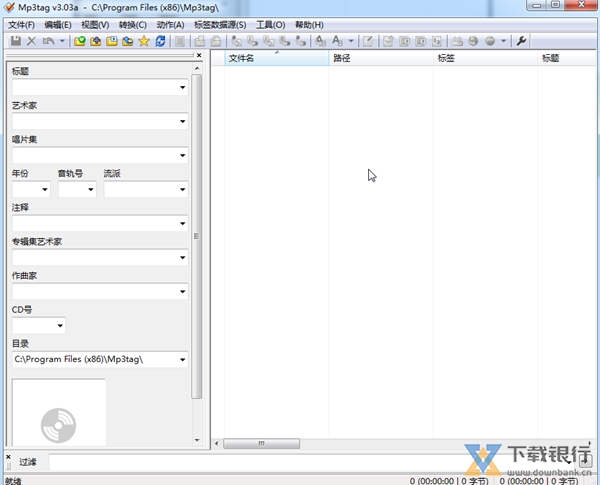Screen dimensions: 600x485
Task: Expand the 目录 directory path dropdown
Action: [x=183, y=359]
